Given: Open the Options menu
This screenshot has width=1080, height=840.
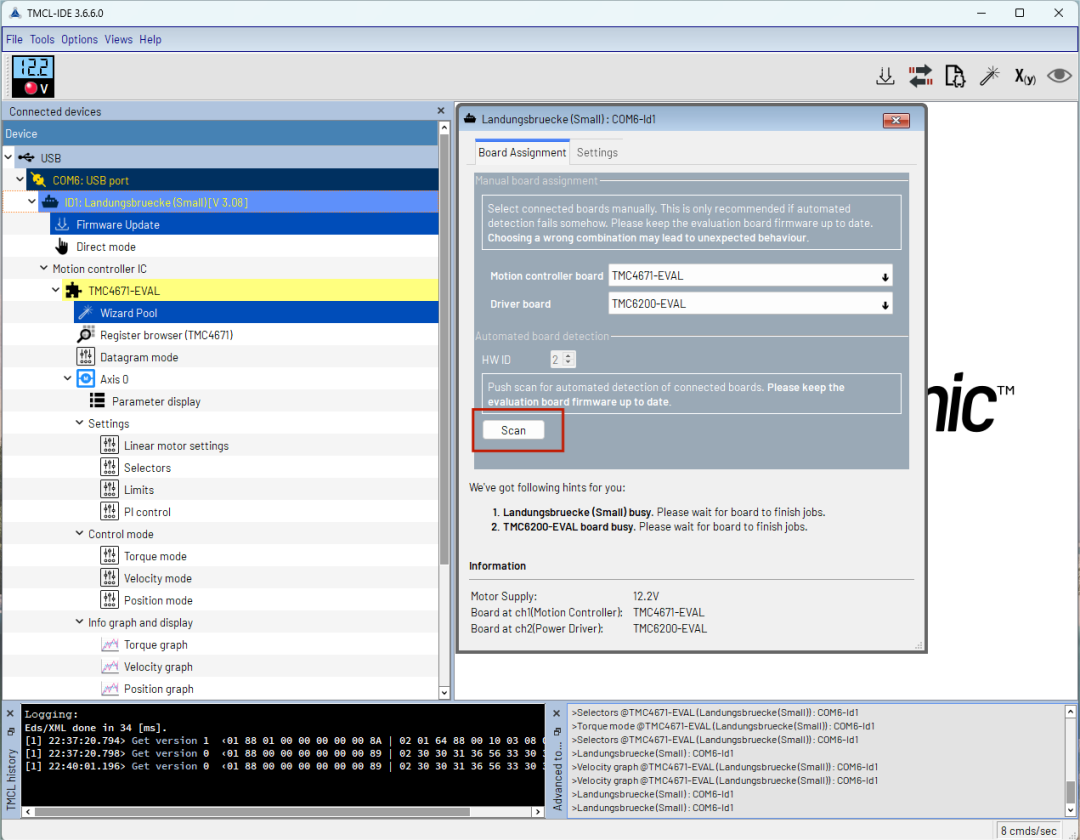Looking at the screenshot, I should [79, 39].
